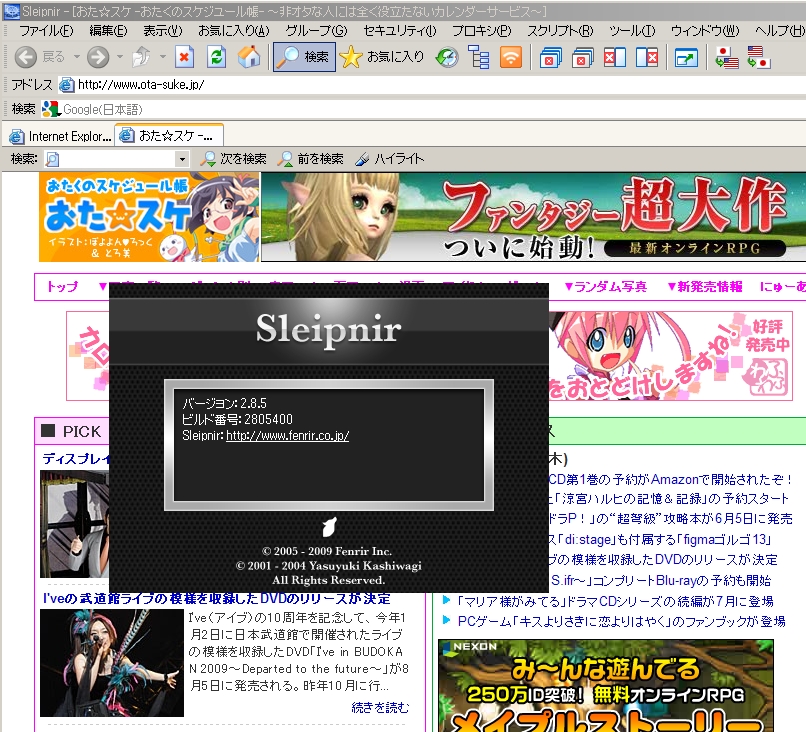Click the I've concert singer thumbnail
Screen dimensions: 806x732
click(112, 663)
